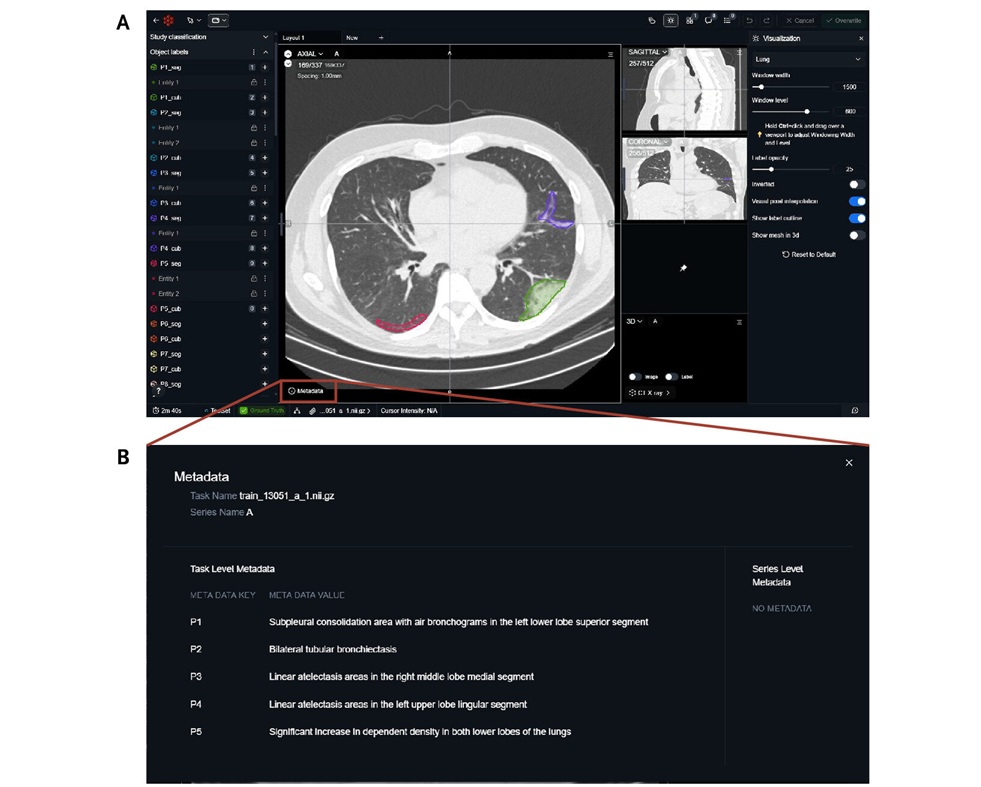Open the SAGITTAL view dropdown
Image resolution: width=981 pixels, height=787 pixels.
coord(648,52)
